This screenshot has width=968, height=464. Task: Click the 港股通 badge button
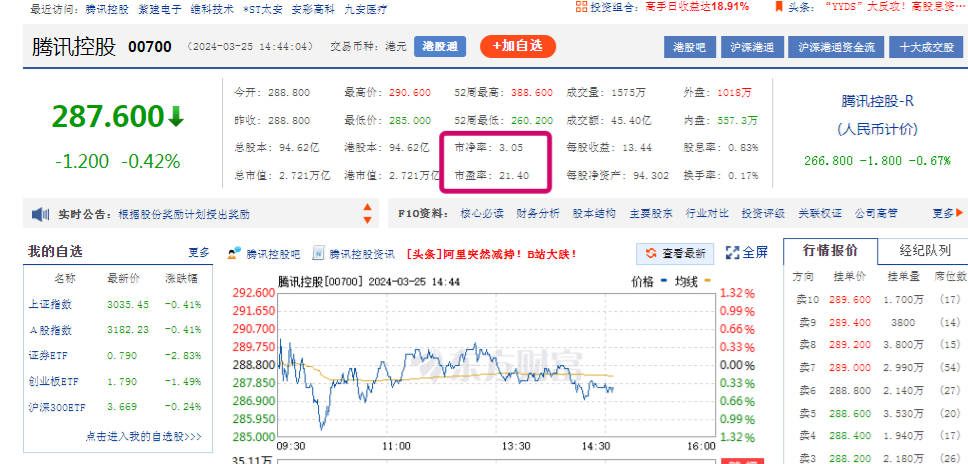click(x=440, y=47)
